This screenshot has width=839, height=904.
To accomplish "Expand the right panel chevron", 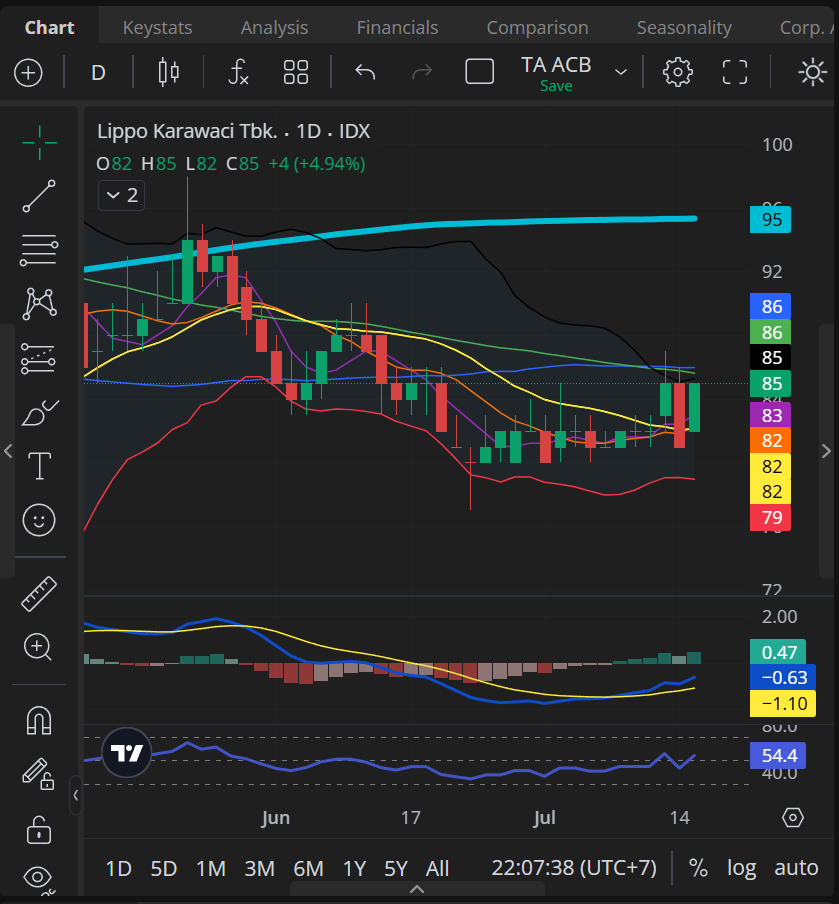I will [x=826, y=451].
